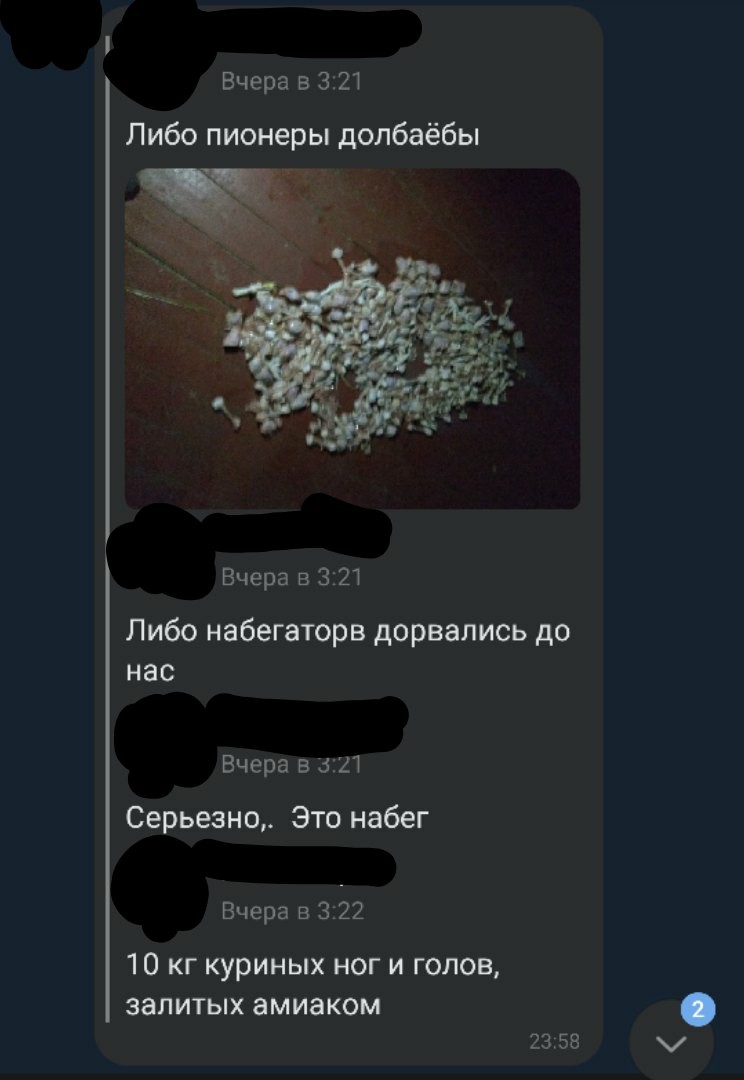
Task: Tap the "Вчера в 3:21" timestamp below the photo
Action: (291, 577)
